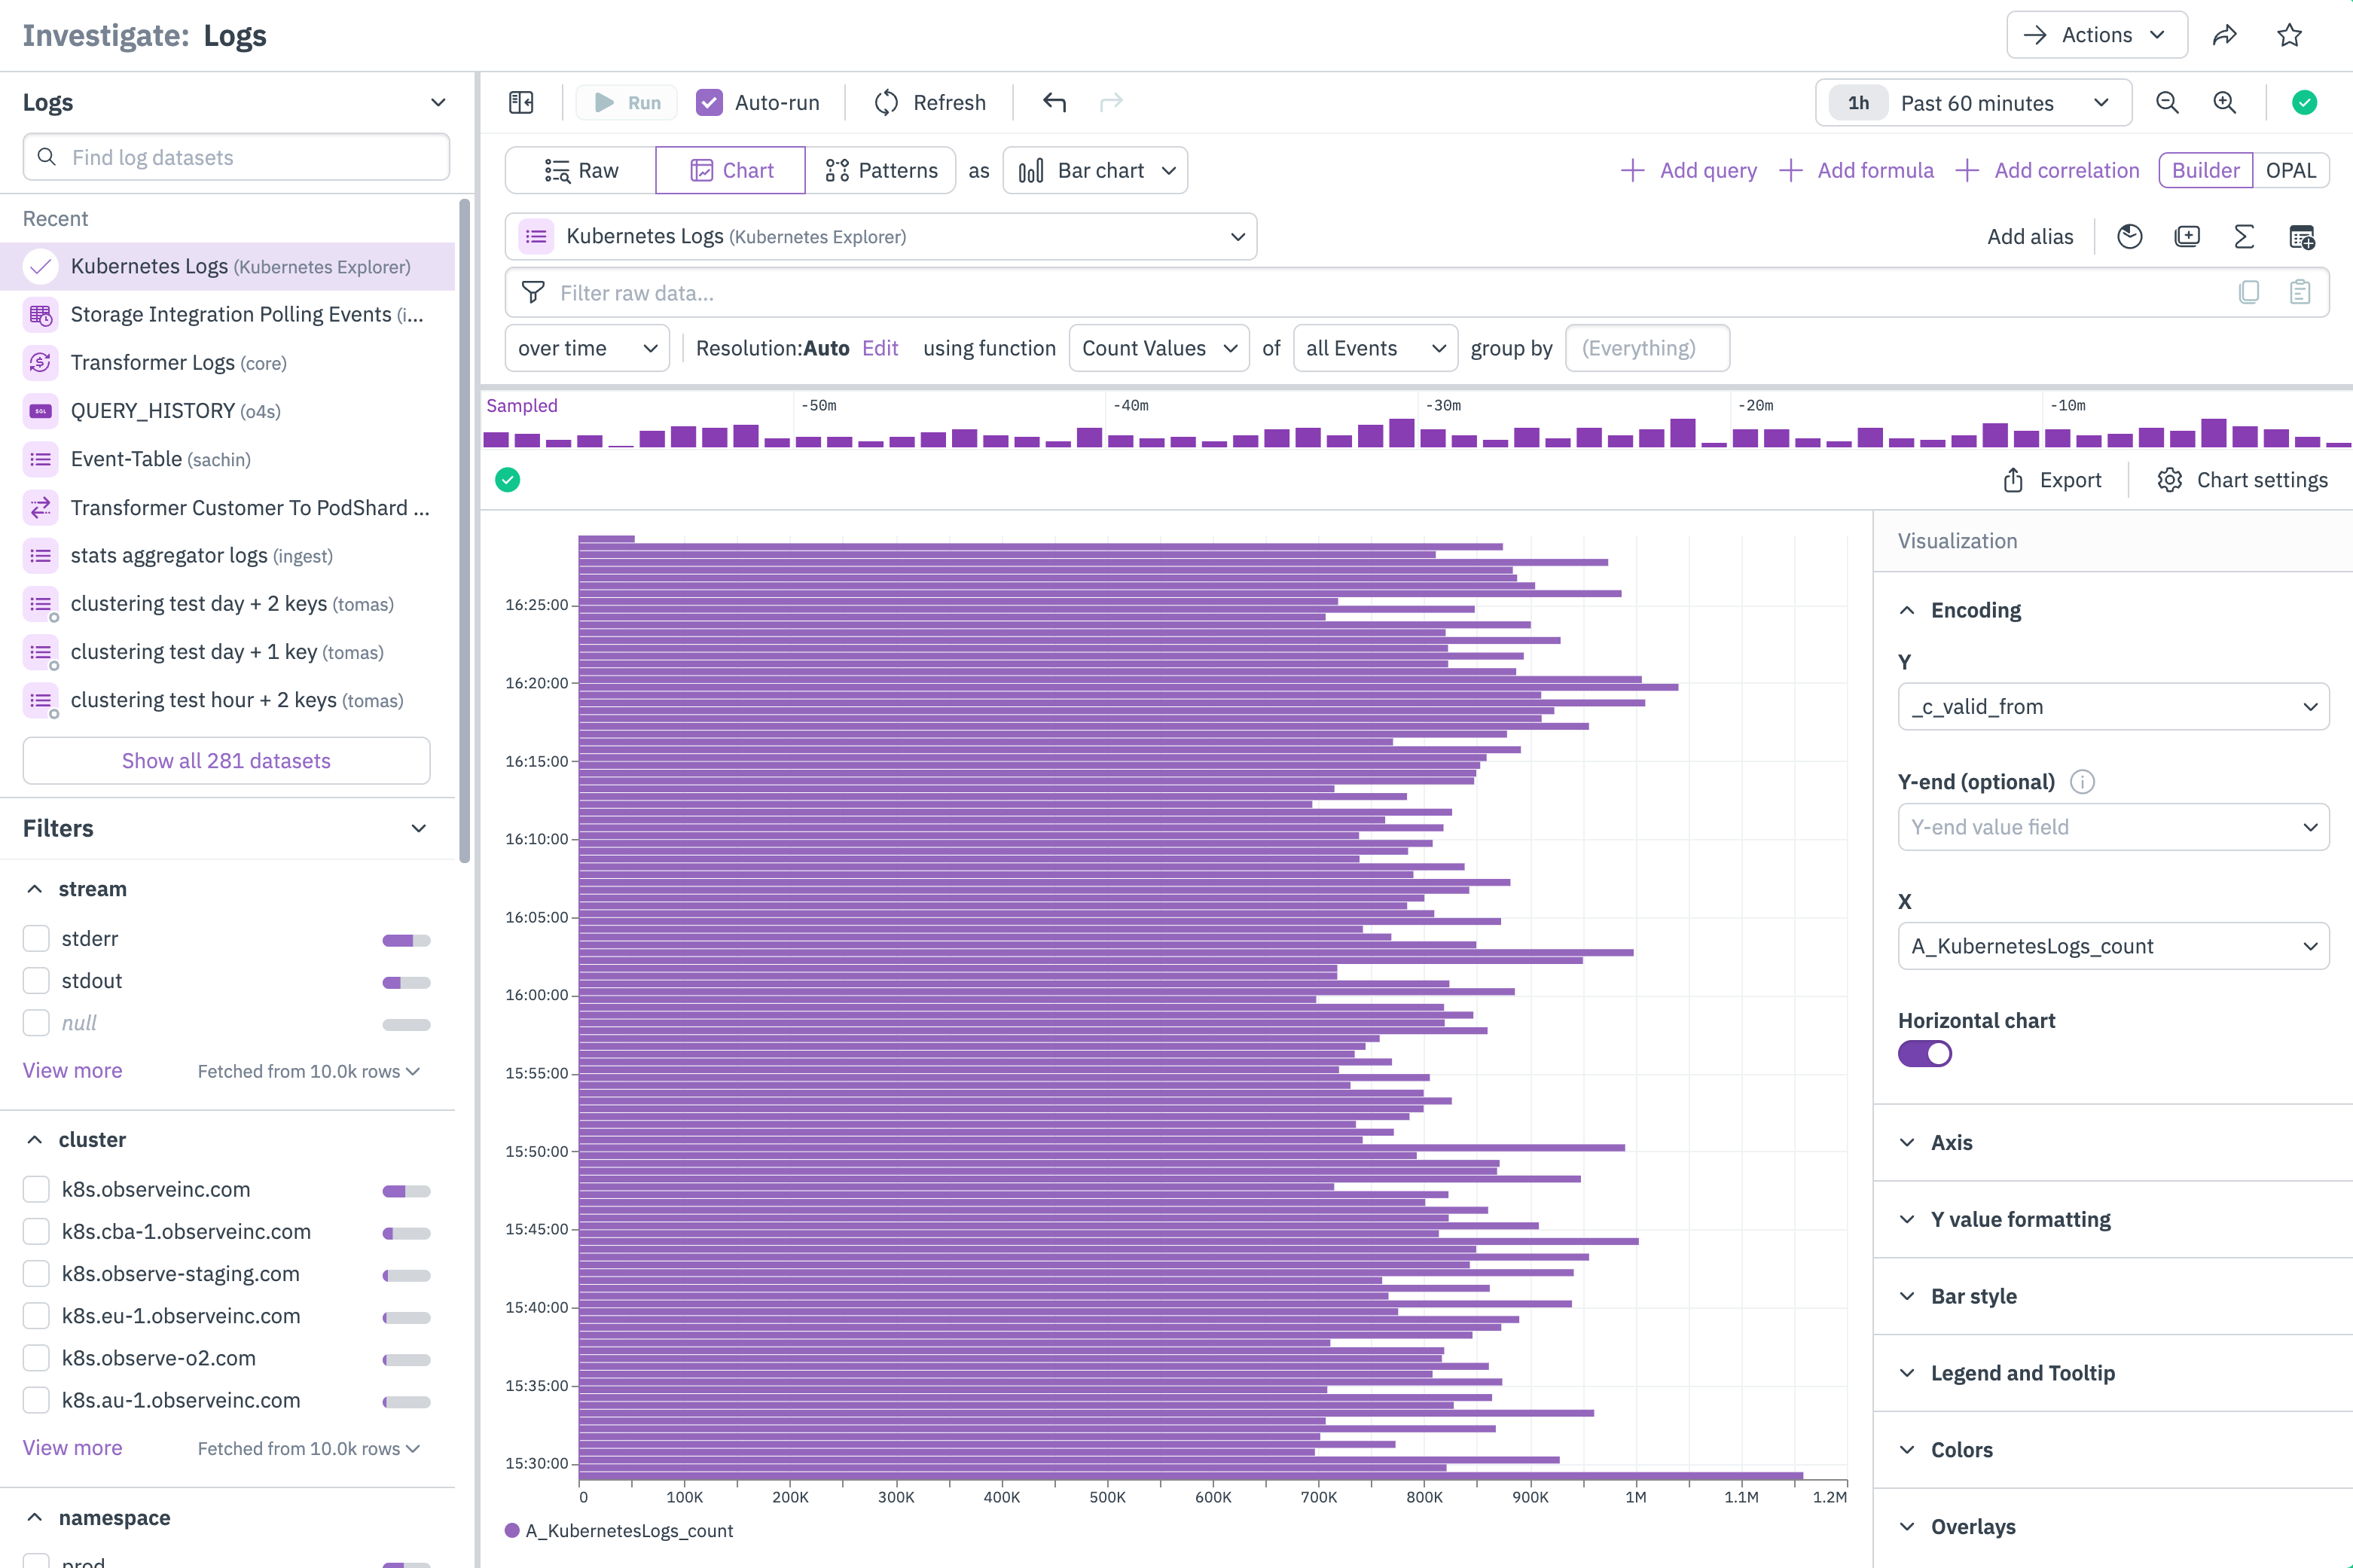This screenshot has height=1568, width=2353.
Task: Click the share arrow icon
Action: click(x=2224, y=35)
